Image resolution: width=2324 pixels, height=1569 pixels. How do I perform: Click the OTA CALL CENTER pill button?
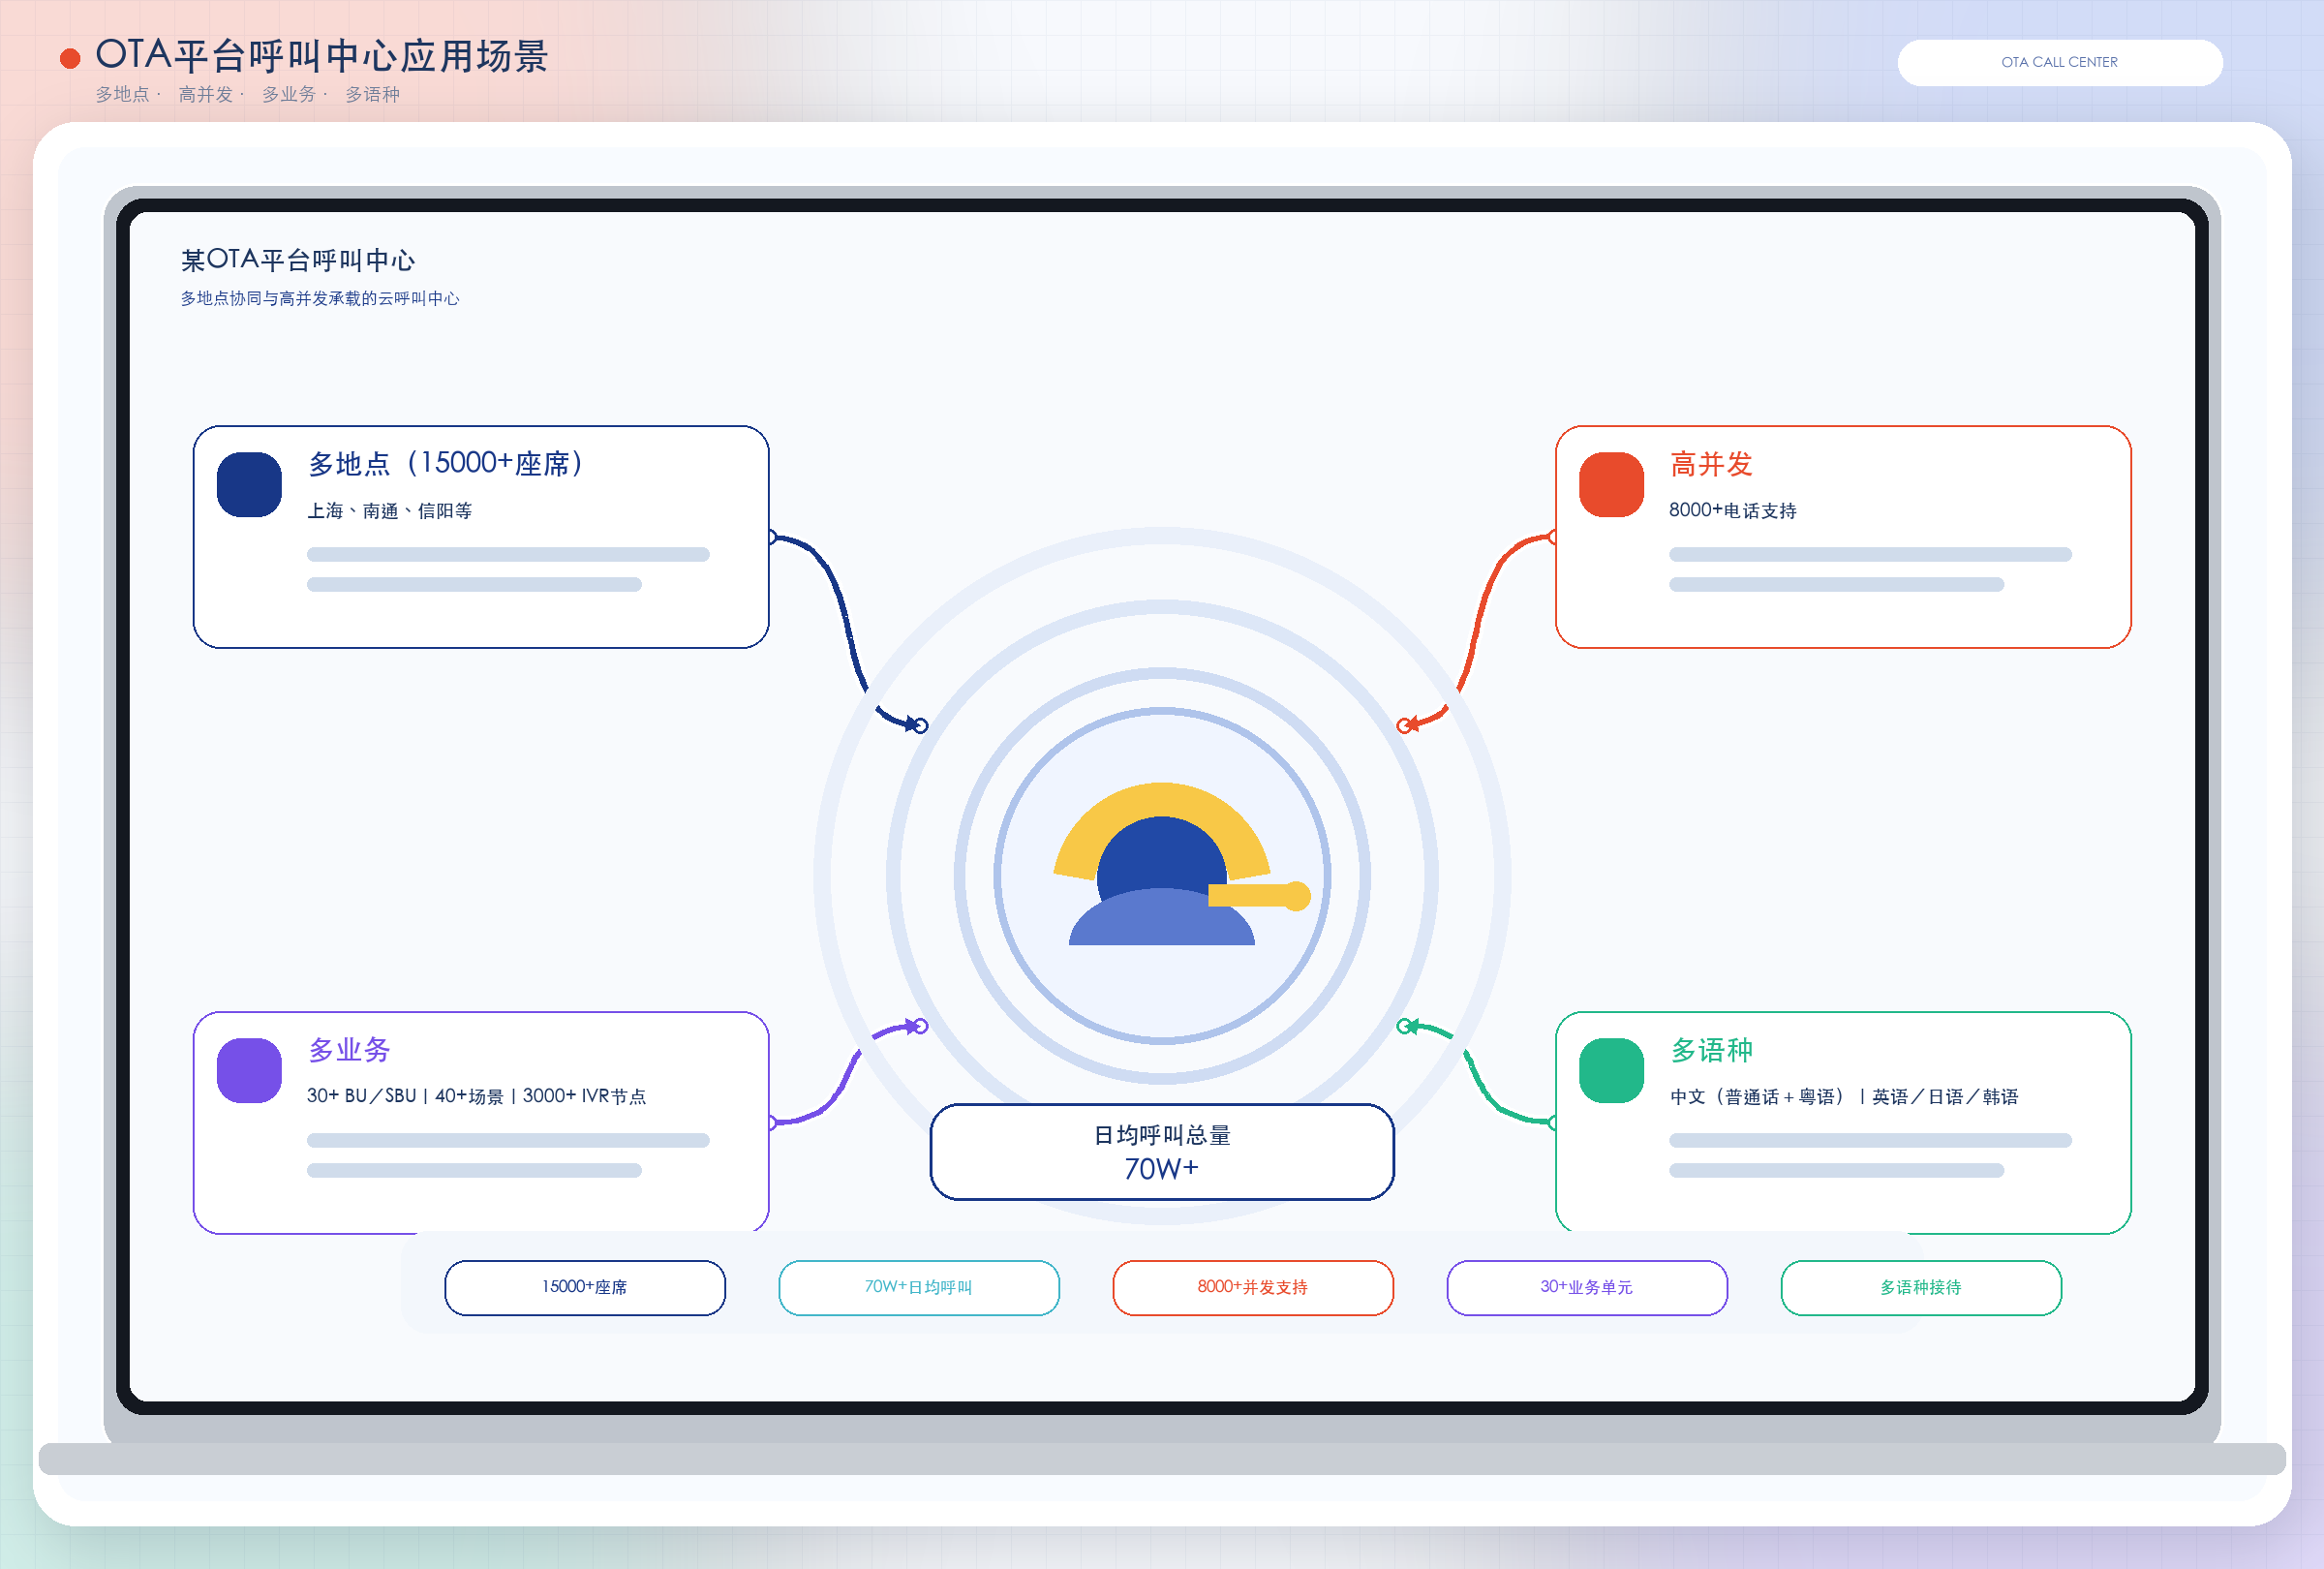2059,62
